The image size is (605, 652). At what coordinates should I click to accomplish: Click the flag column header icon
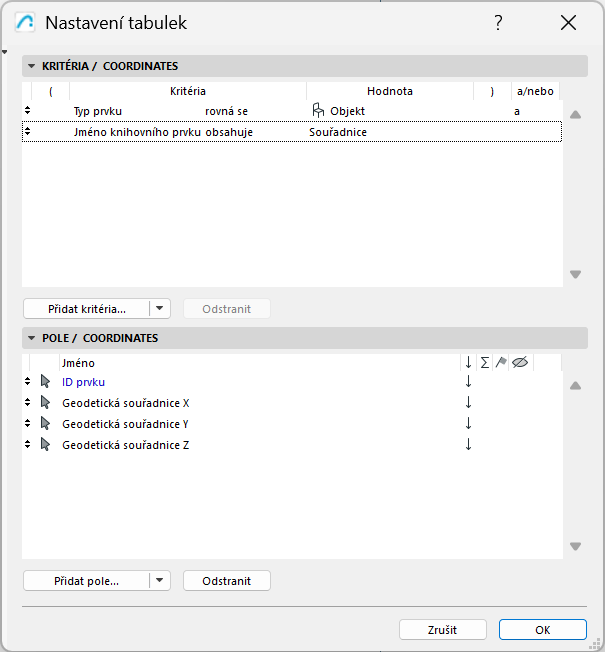501,362
